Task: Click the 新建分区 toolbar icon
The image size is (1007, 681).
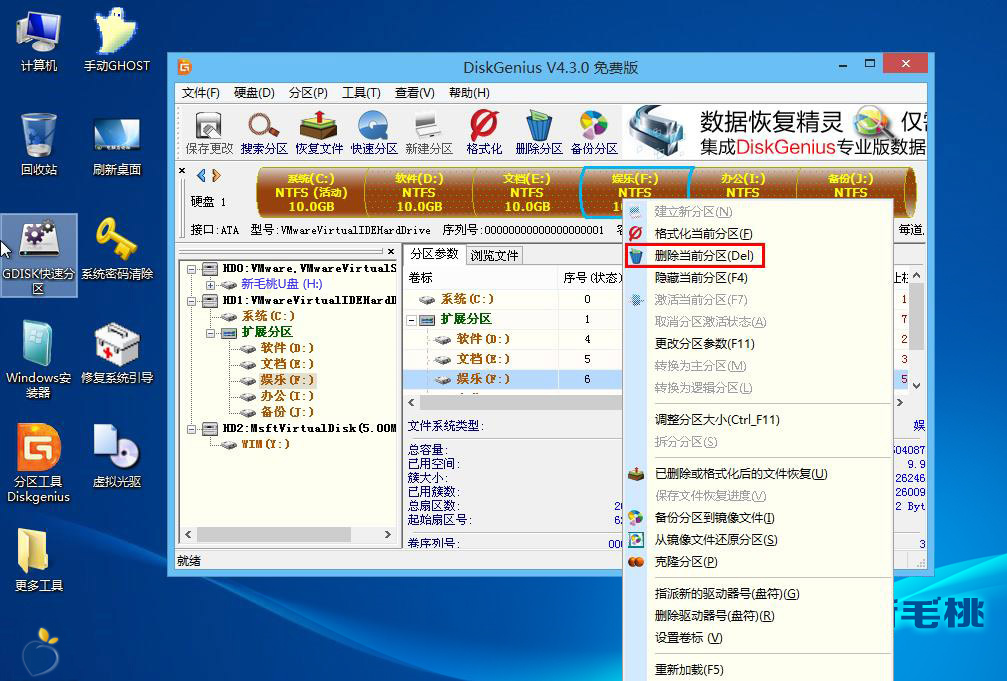Action: (428, 134)
